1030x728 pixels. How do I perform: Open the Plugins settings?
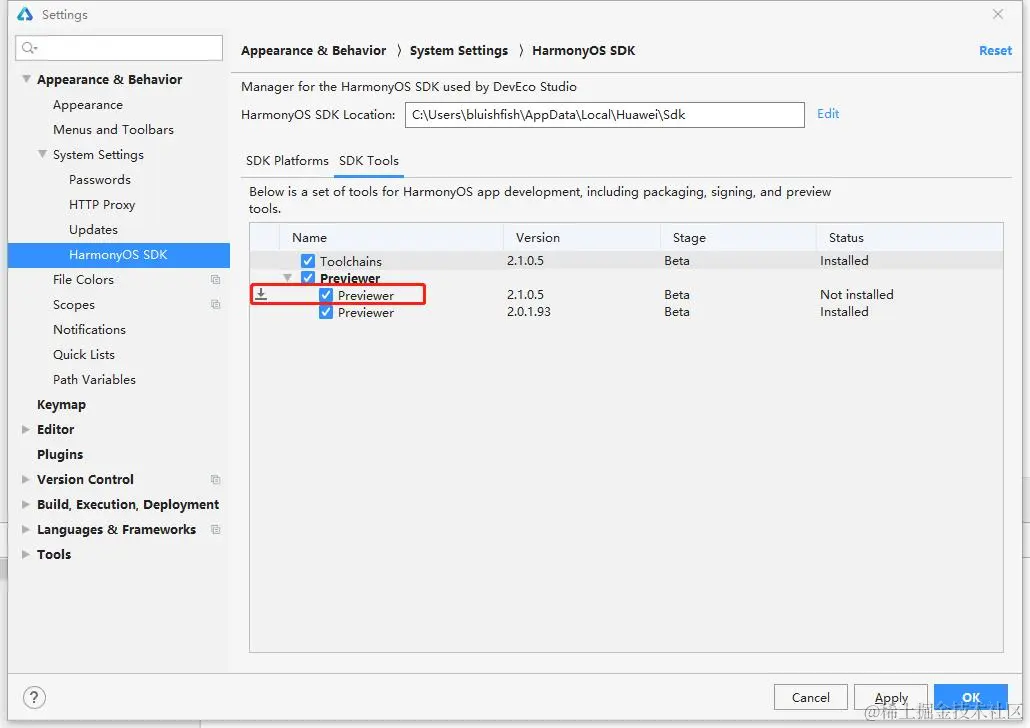60,454
